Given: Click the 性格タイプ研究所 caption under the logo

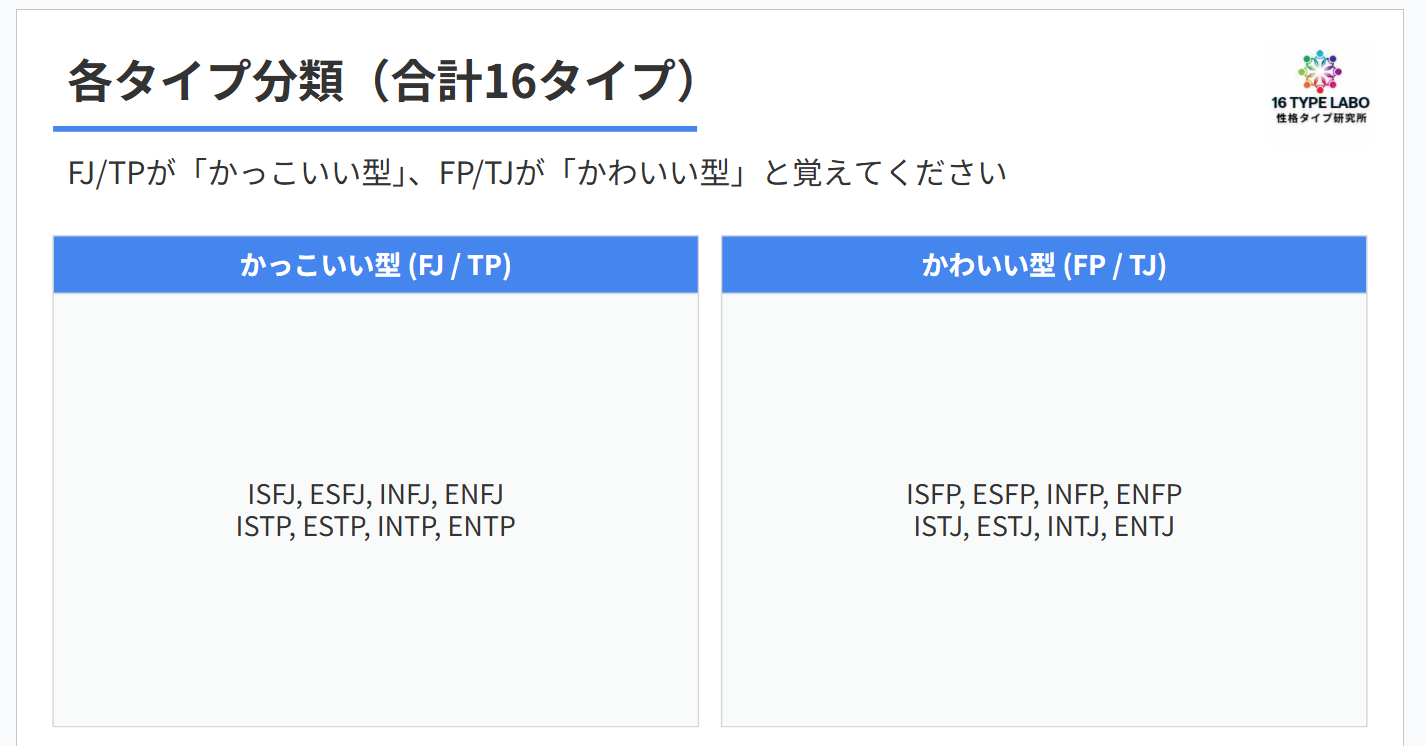Looking at the screenshot, I should point(1320,118).
